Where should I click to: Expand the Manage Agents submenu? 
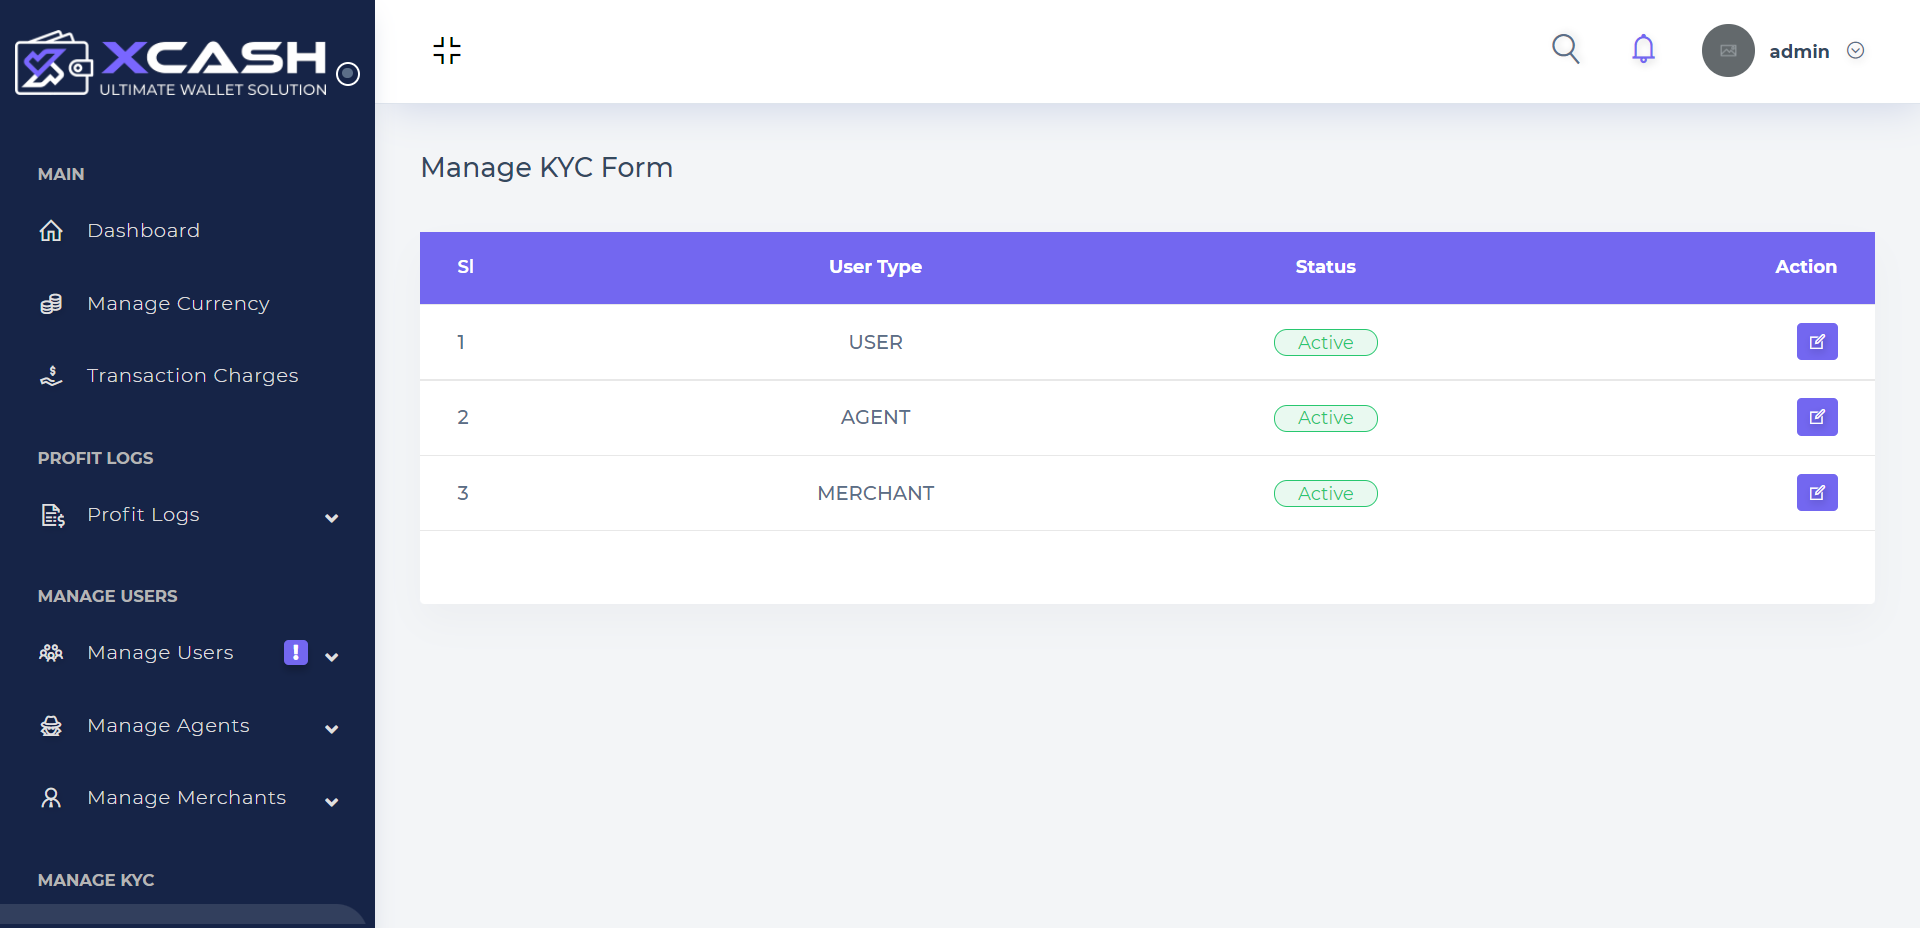(332, 729)
